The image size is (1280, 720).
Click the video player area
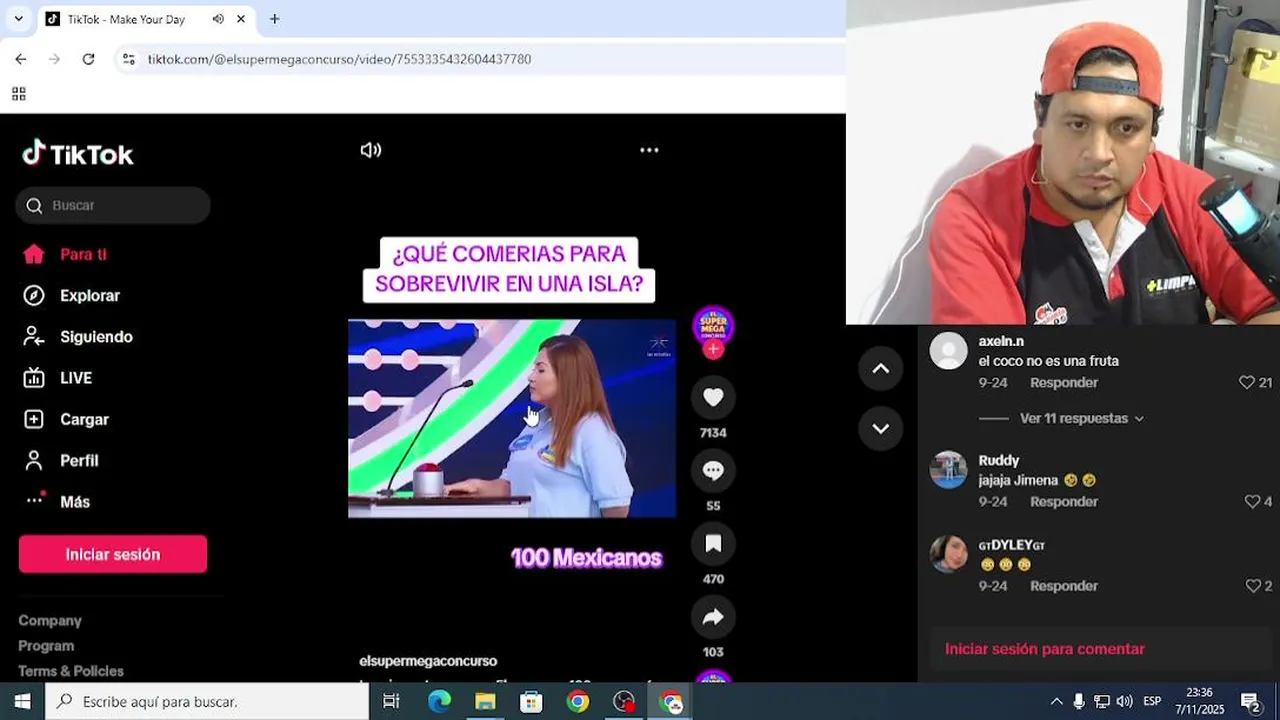click(x=512, y=418)
